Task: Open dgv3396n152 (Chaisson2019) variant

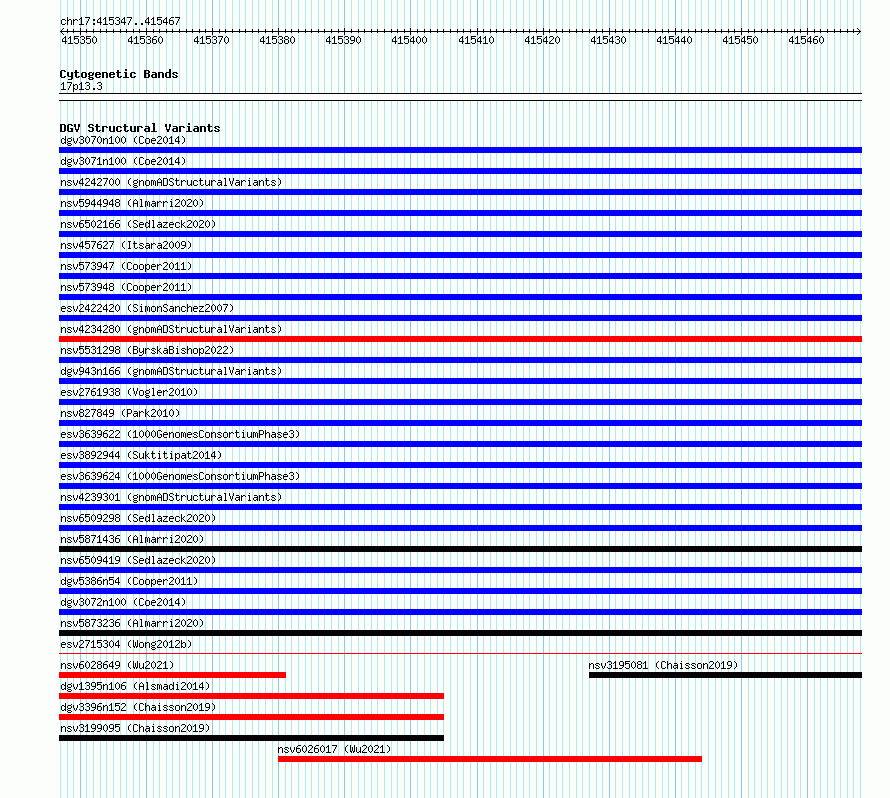Action: 138,707
